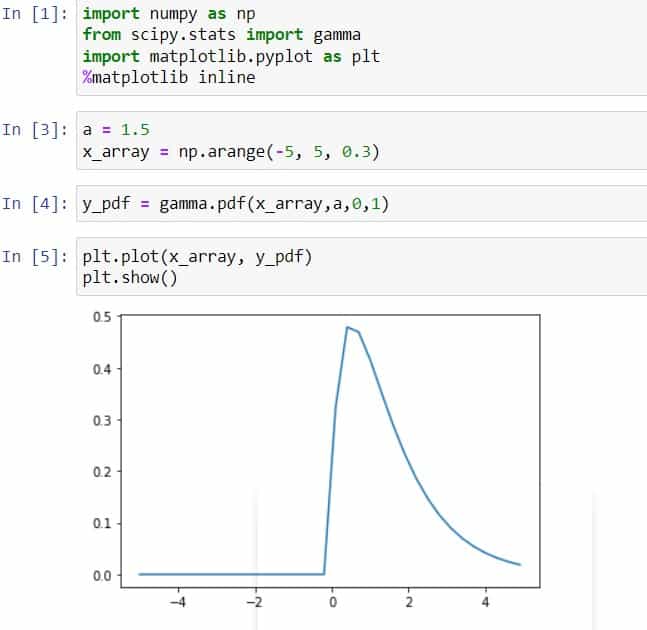Viewport: 647px width, 630px height.
Task: Click the plt.show() line
Action: (x=130, y=278)
